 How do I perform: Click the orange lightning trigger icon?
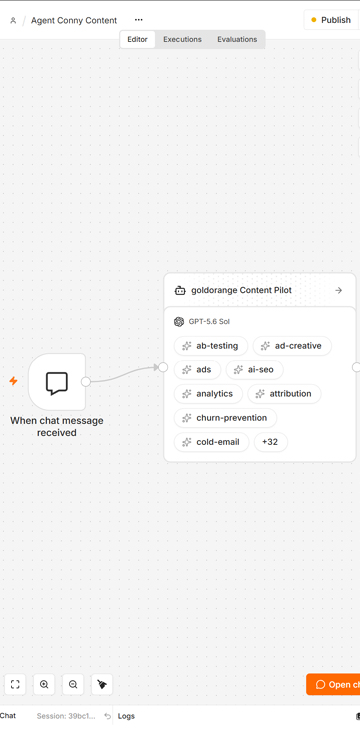pyautogui.click(x=13, y=381)
